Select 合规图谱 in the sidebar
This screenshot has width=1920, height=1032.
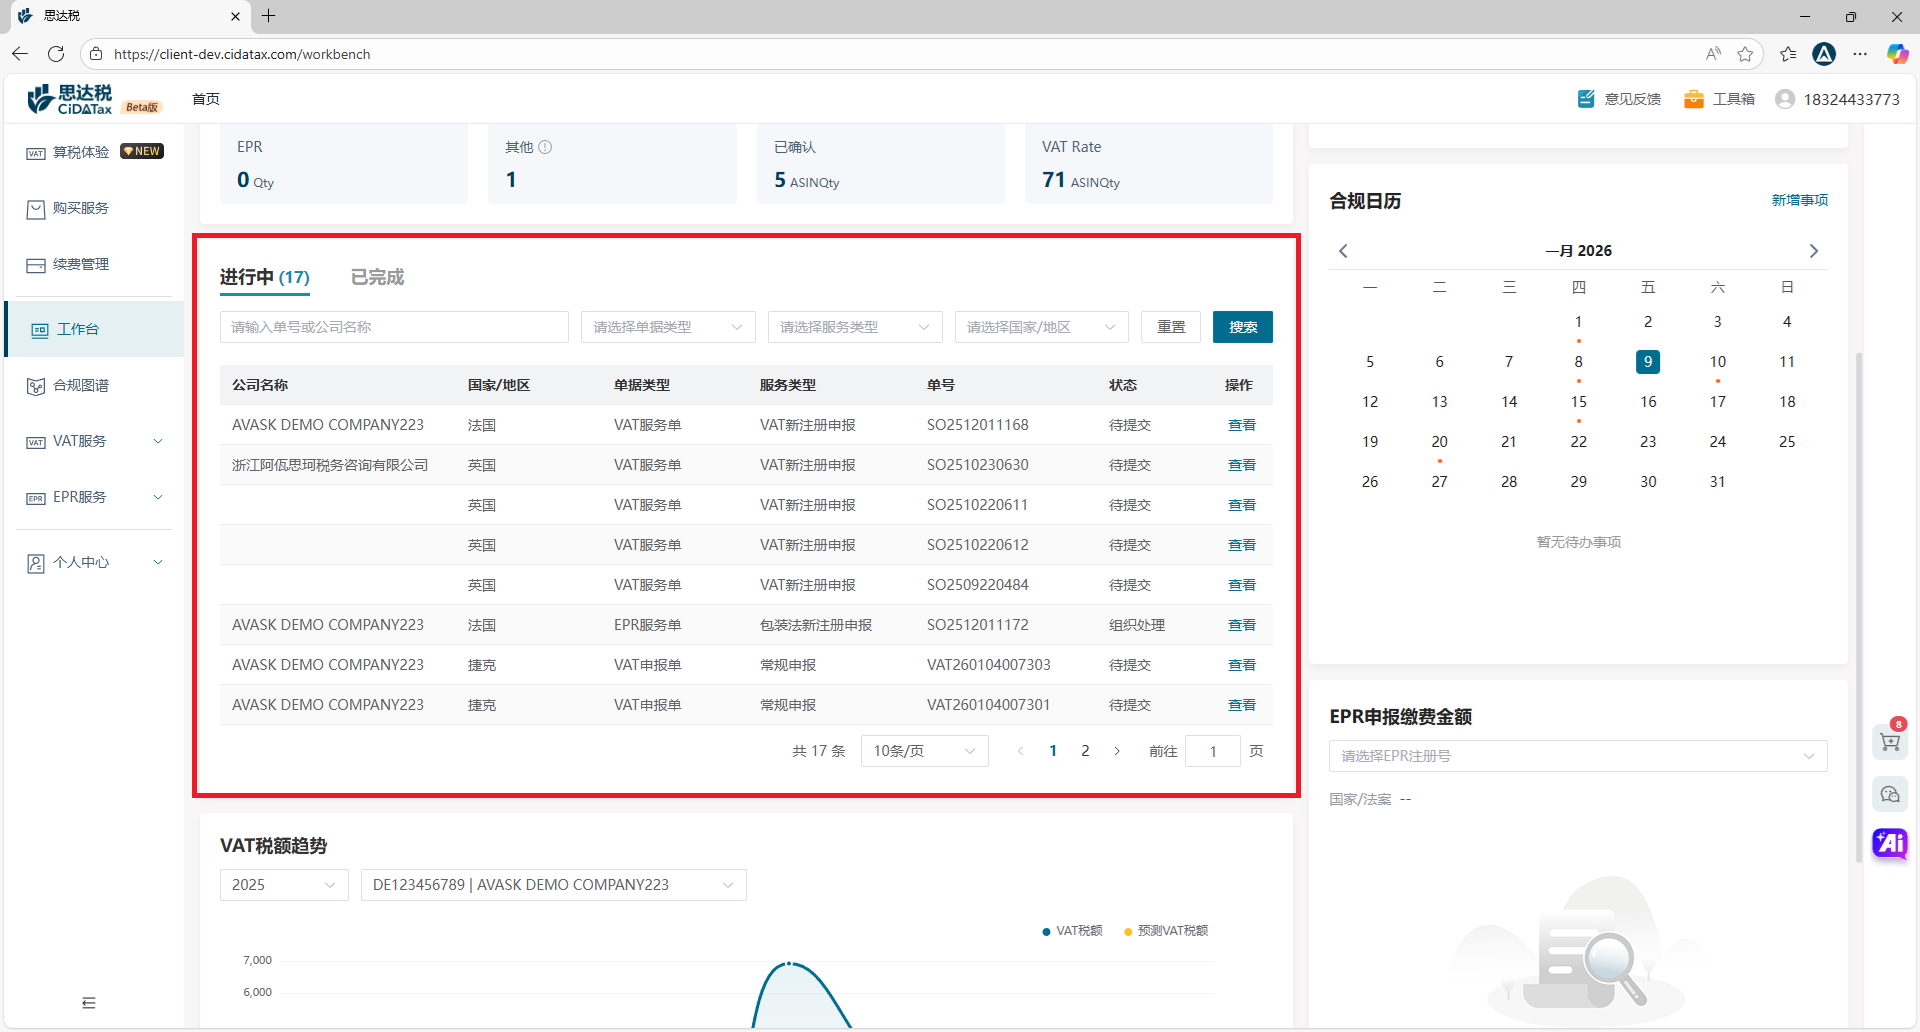pyautogui.click(x=81, y=385)
